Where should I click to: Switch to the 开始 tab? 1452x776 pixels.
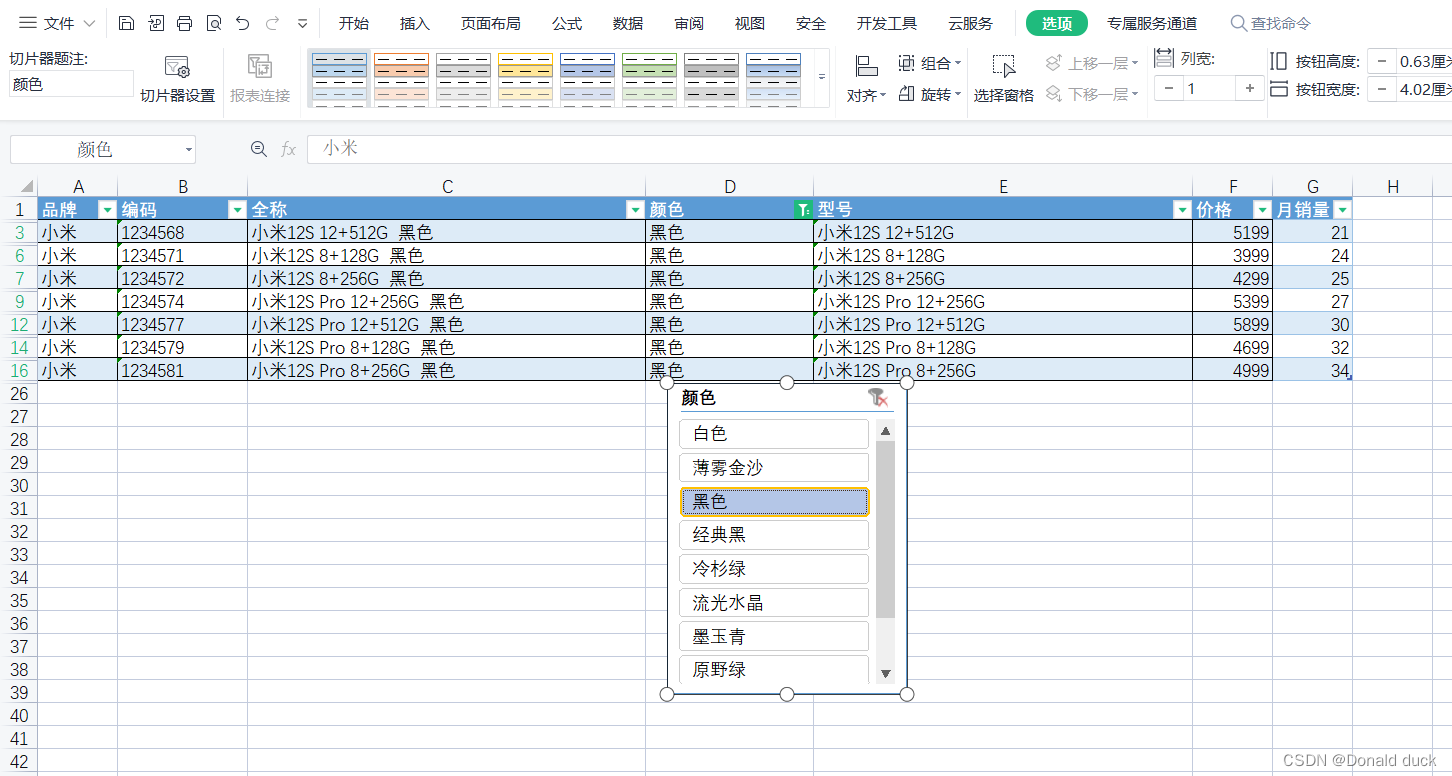[x=354, y=23]
